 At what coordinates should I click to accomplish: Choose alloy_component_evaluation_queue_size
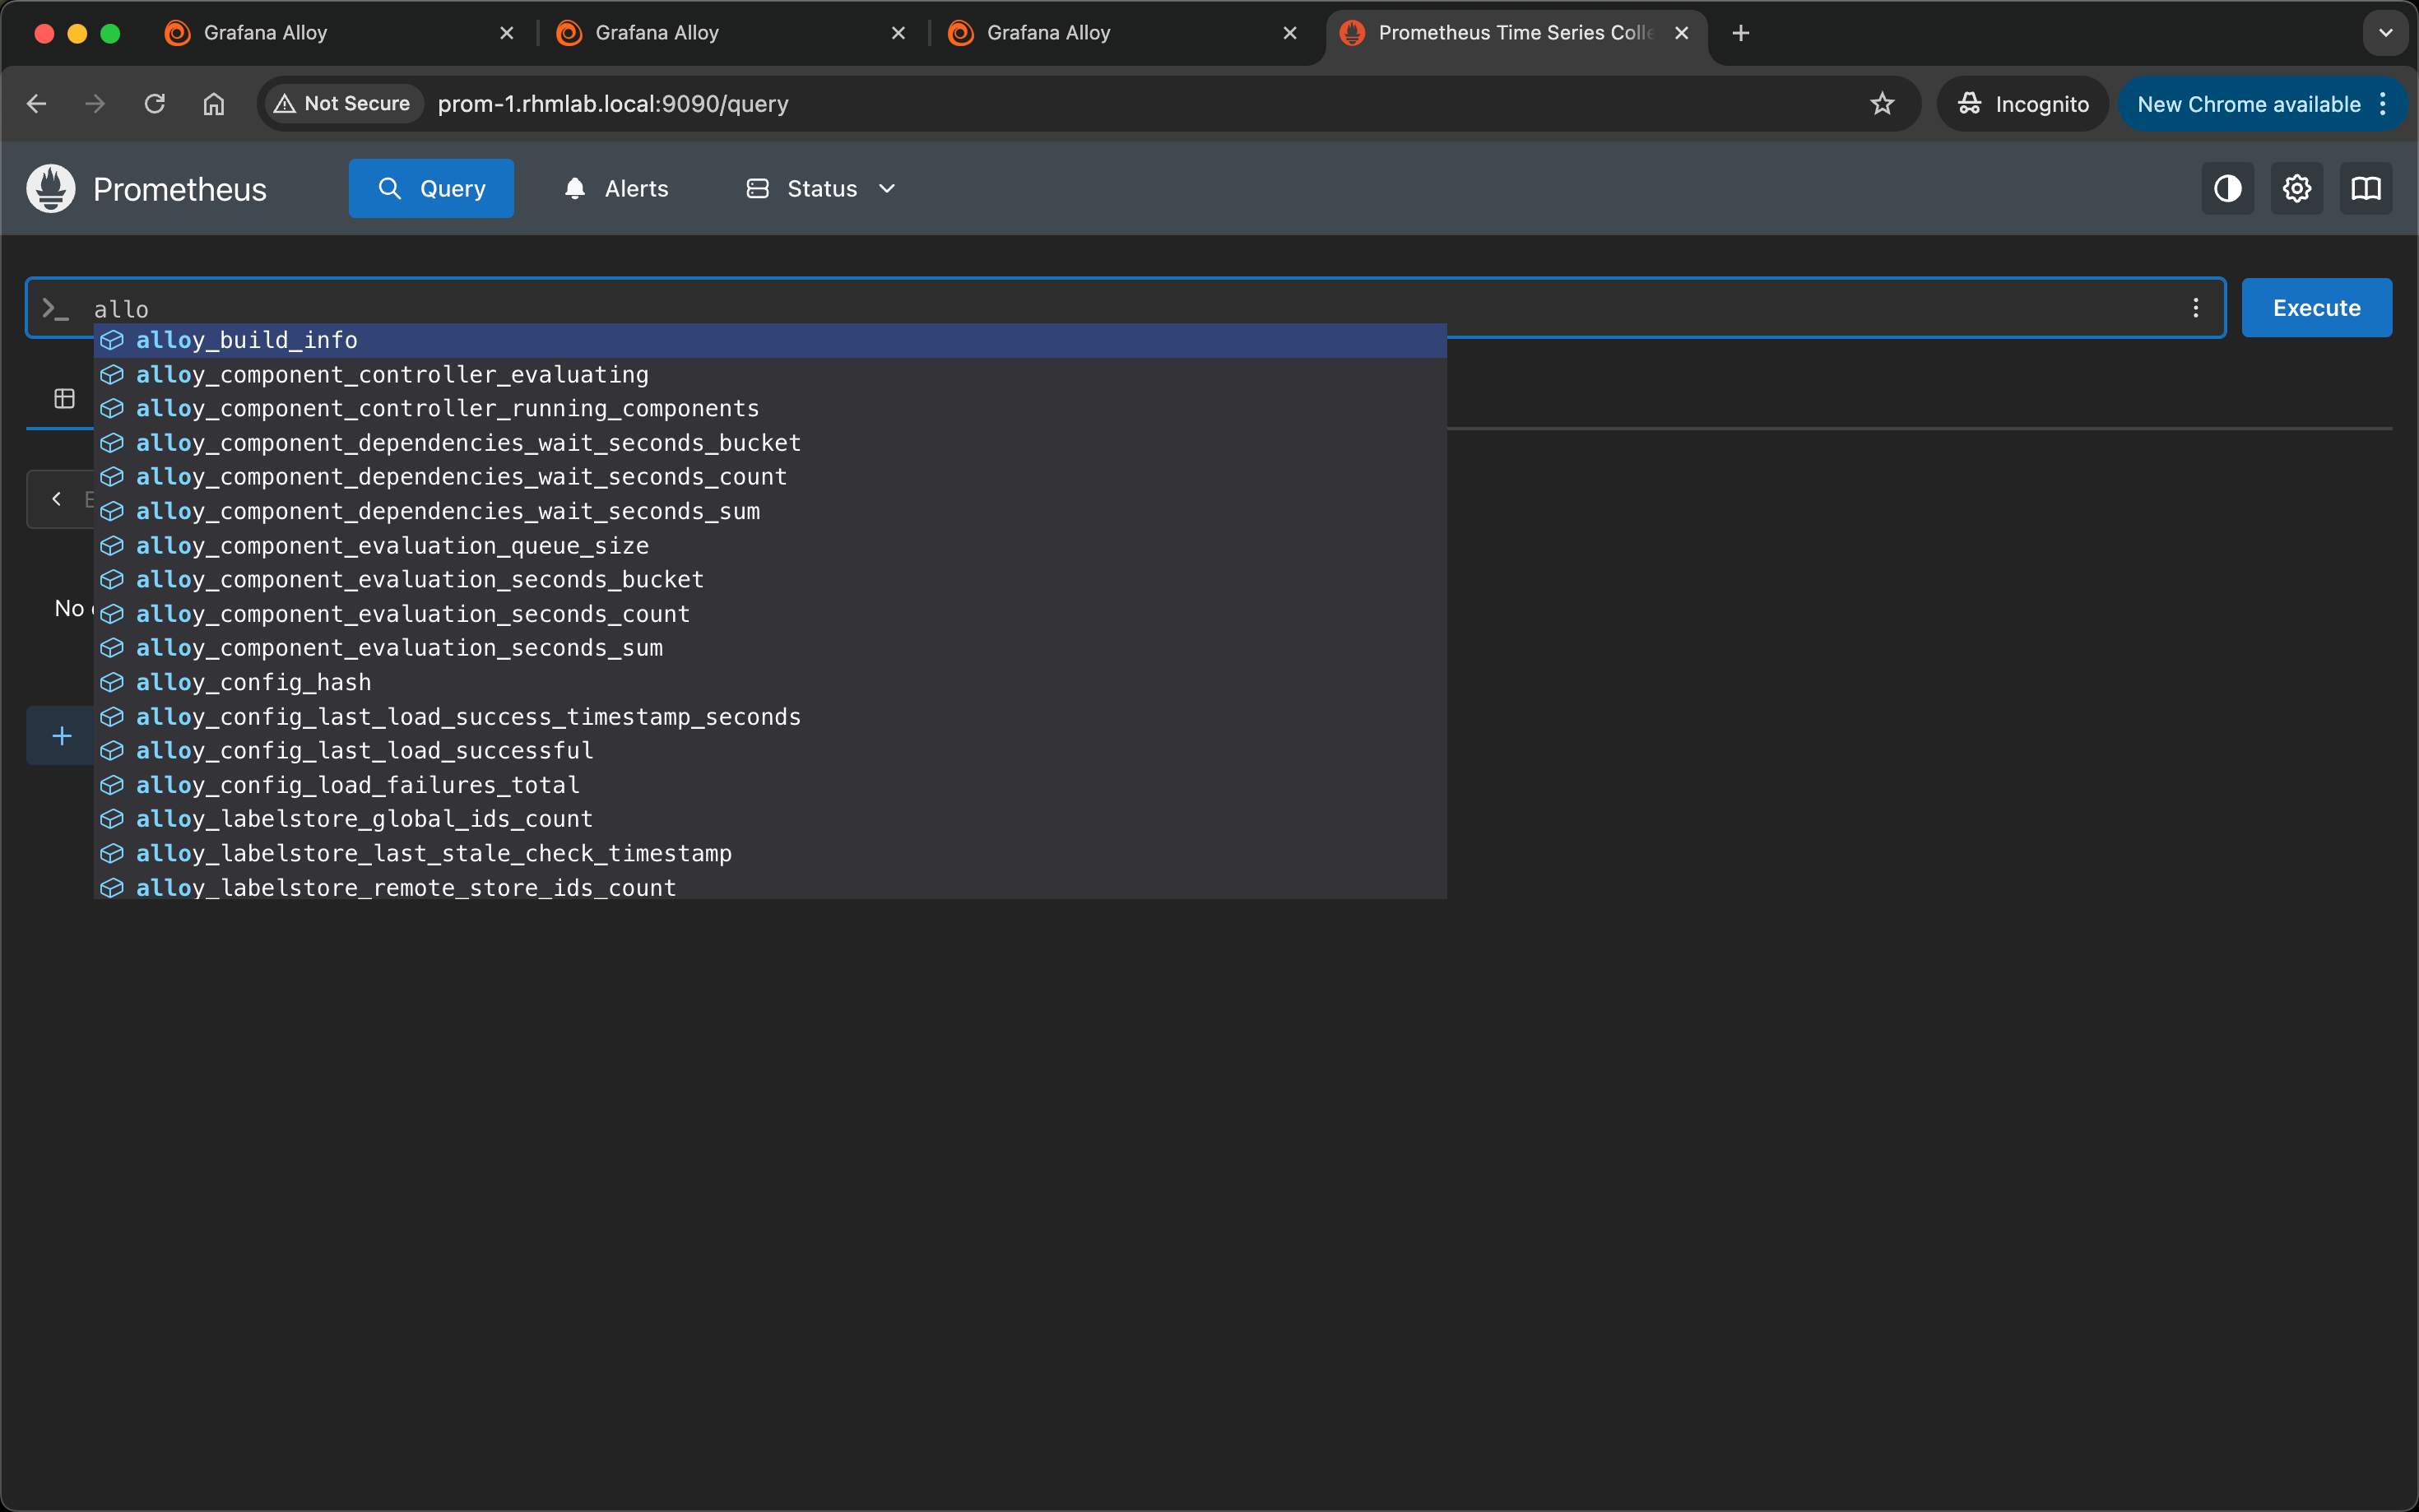(x=770, y=545)
